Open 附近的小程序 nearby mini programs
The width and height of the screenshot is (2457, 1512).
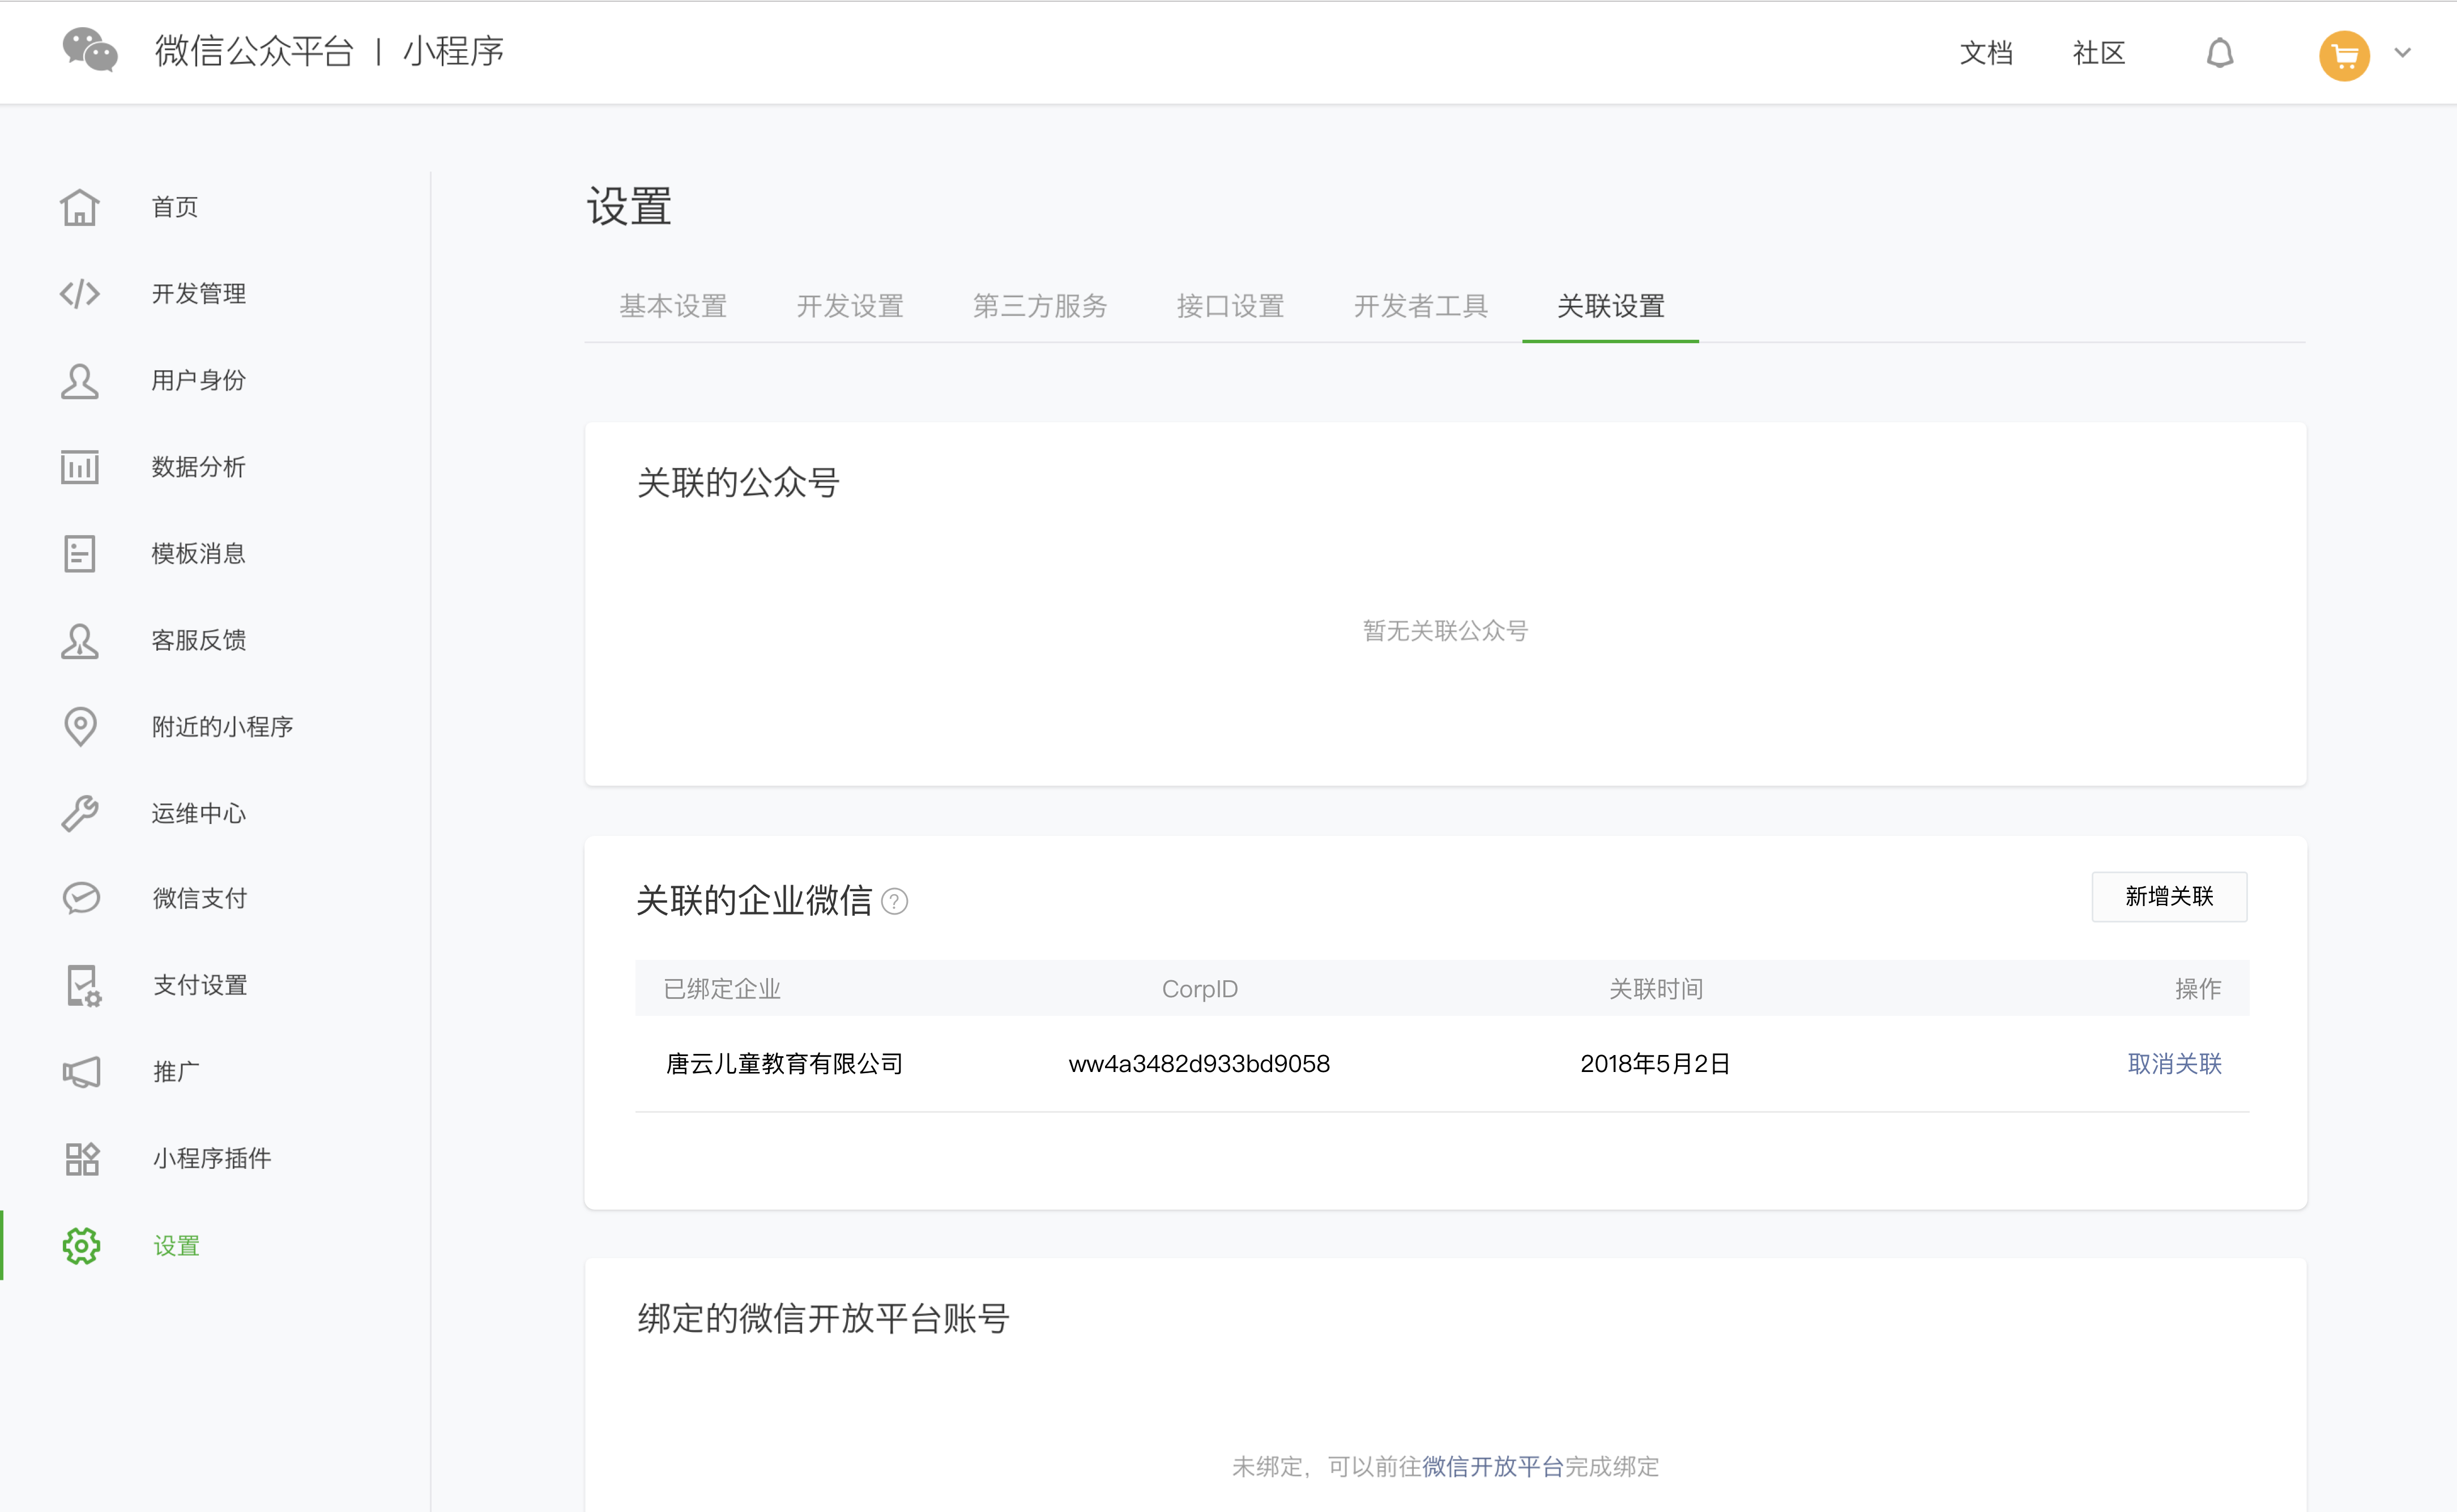click(x=221, y=727)
